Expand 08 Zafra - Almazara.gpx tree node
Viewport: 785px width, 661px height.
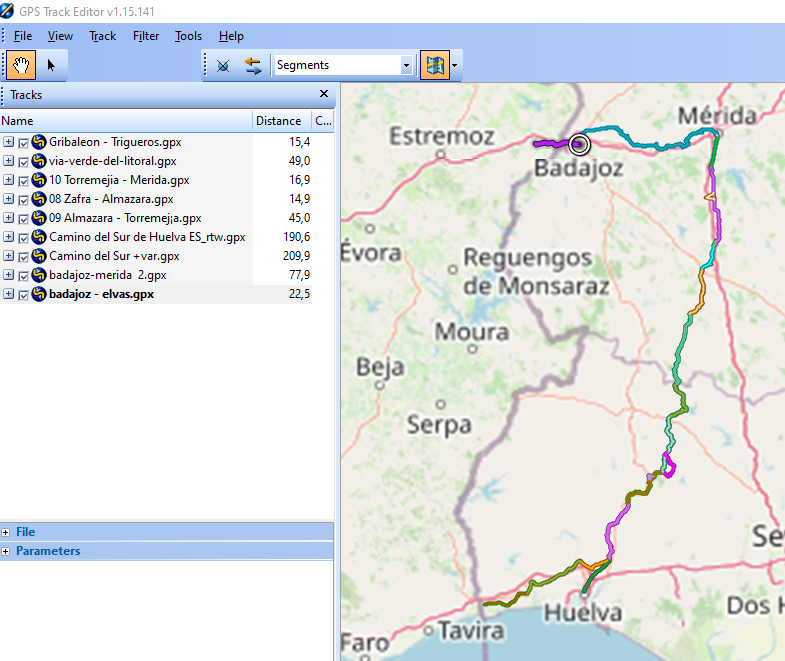pyautogui.click(x=8, y=199)
